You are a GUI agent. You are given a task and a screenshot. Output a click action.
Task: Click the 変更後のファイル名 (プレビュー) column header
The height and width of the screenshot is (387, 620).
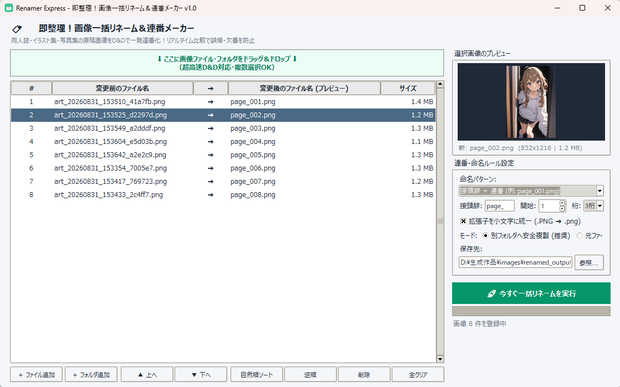point(304,88)
